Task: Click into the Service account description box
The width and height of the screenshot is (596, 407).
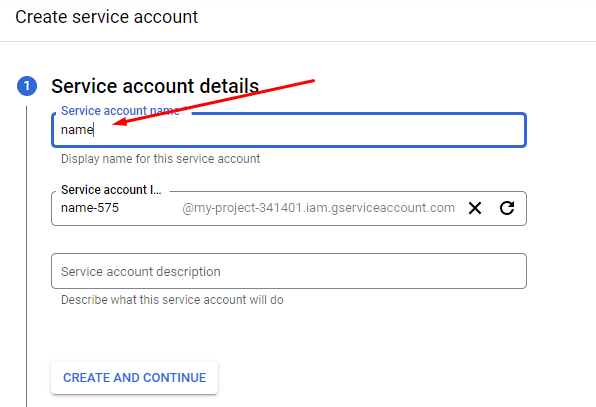Action: click(x=289, y=271)
